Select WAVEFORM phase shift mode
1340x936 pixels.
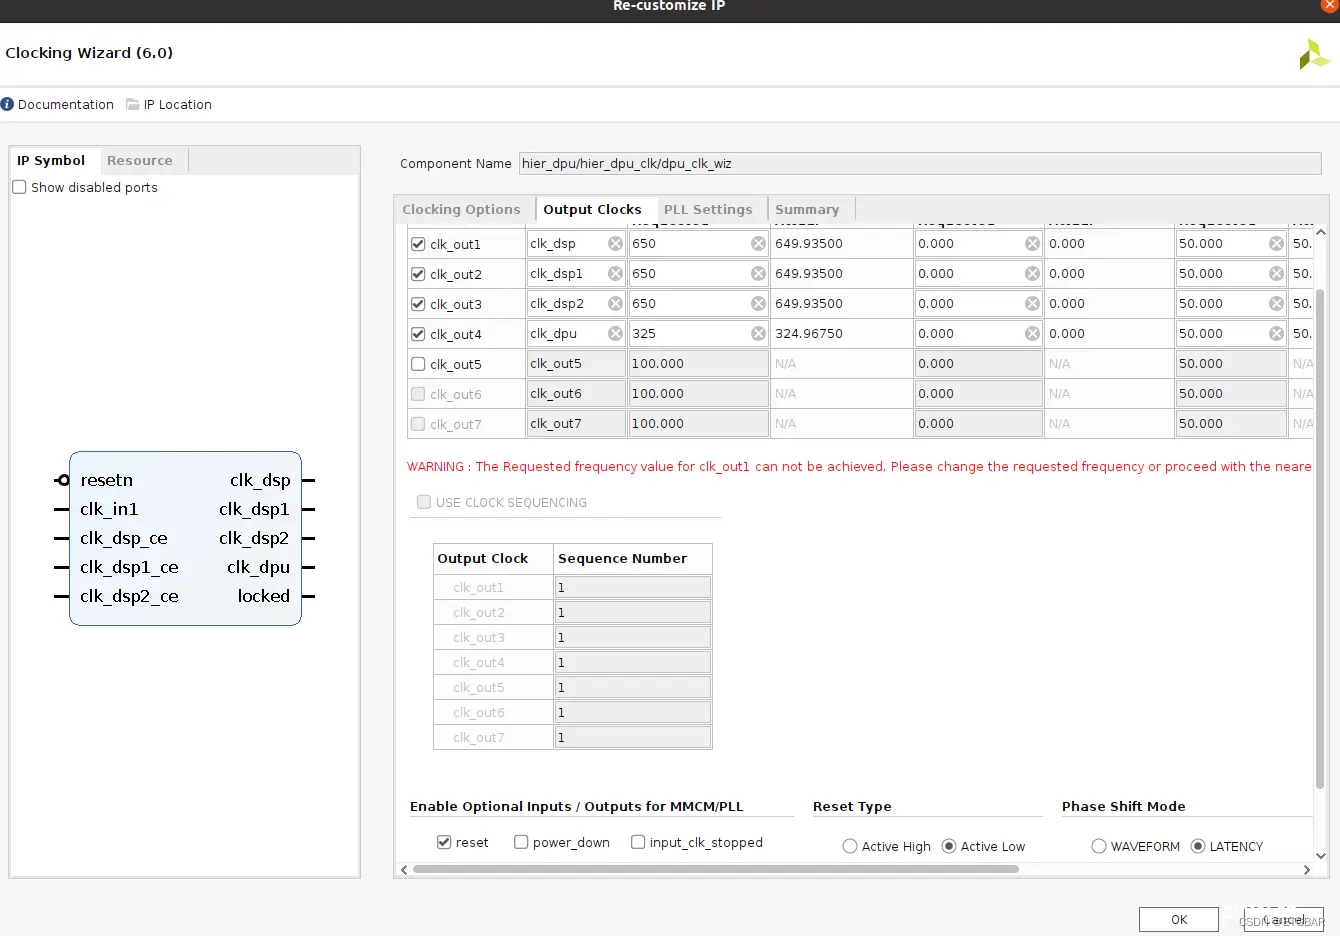pyautogui.click(x=1099, y=846)
